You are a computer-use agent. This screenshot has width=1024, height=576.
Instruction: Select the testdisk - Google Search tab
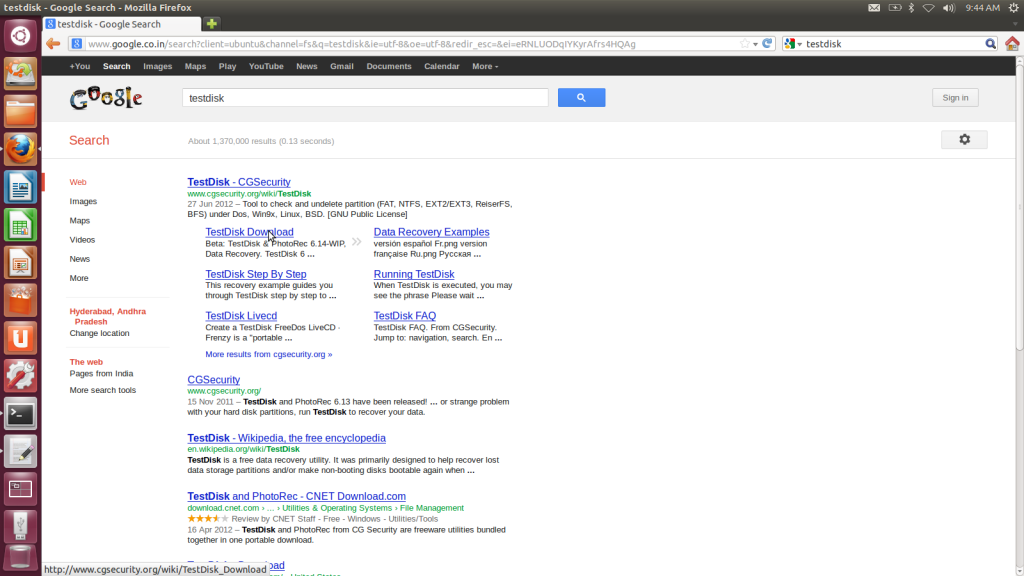(121, 24)
